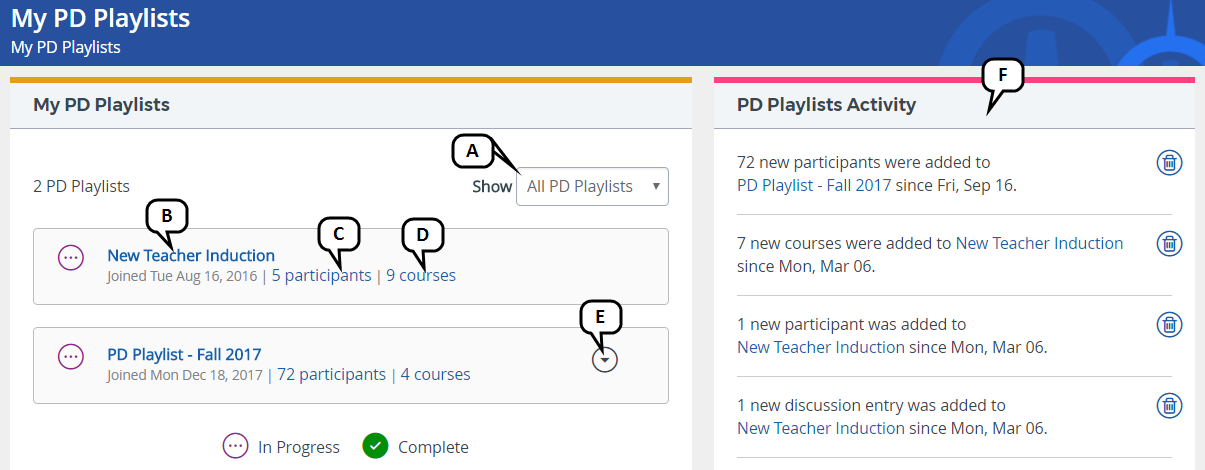Remove the new discussion entry activity item
This screenshot has height=470, width=1205.
1169,405
